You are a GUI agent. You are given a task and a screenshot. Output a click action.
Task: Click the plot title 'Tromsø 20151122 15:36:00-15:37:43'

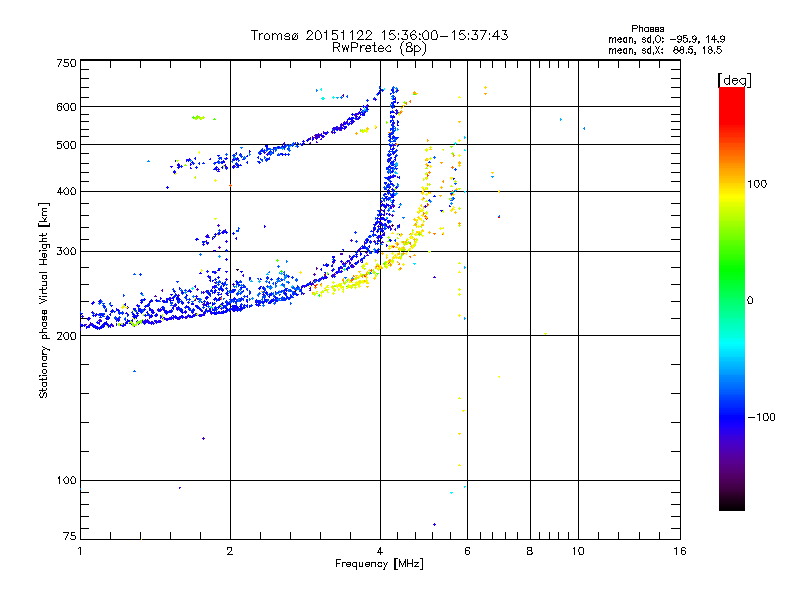tap(379, 35)
